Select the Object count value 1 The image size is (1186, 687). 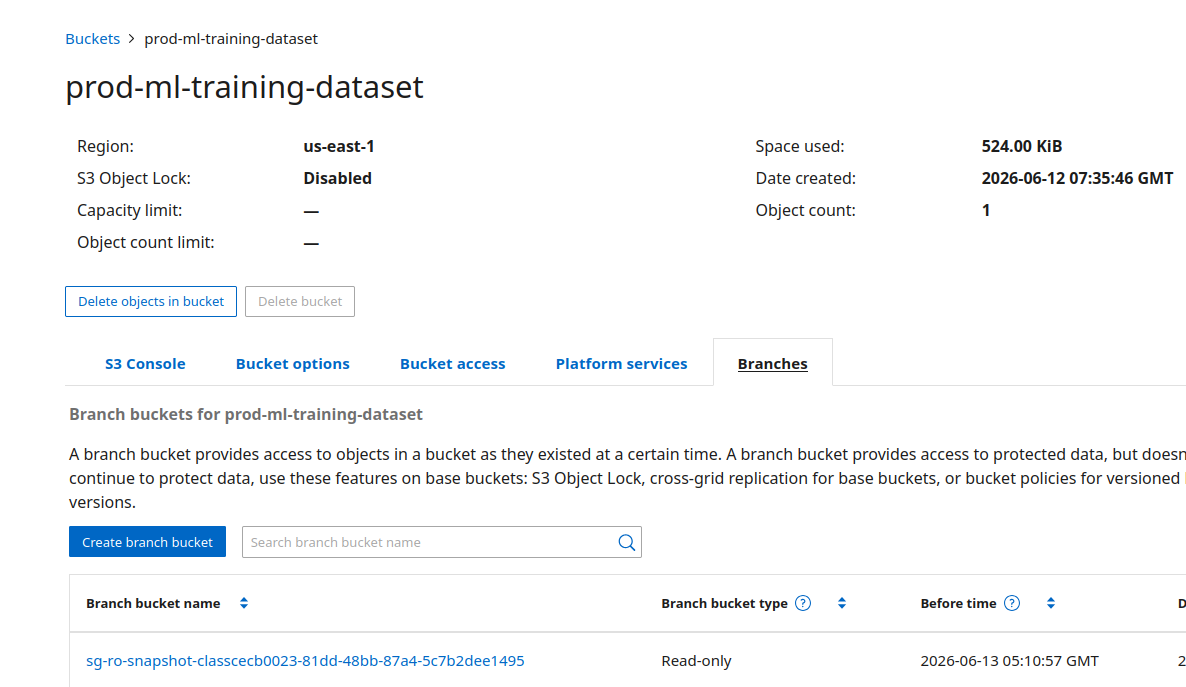point(986,210)
